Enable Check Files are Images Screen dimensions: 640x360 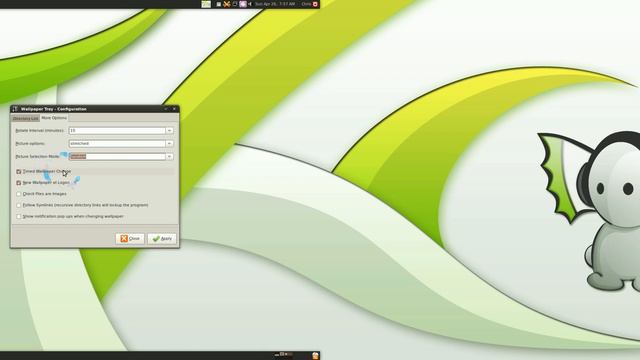click(x=19, y=194)
